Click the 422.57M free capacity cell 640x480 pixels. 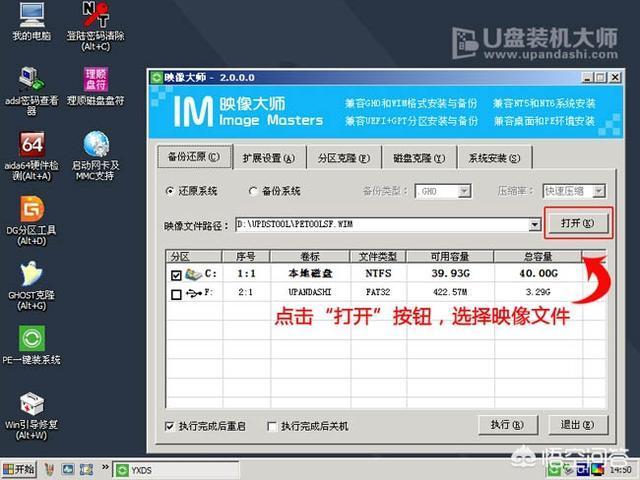point(450,292)
